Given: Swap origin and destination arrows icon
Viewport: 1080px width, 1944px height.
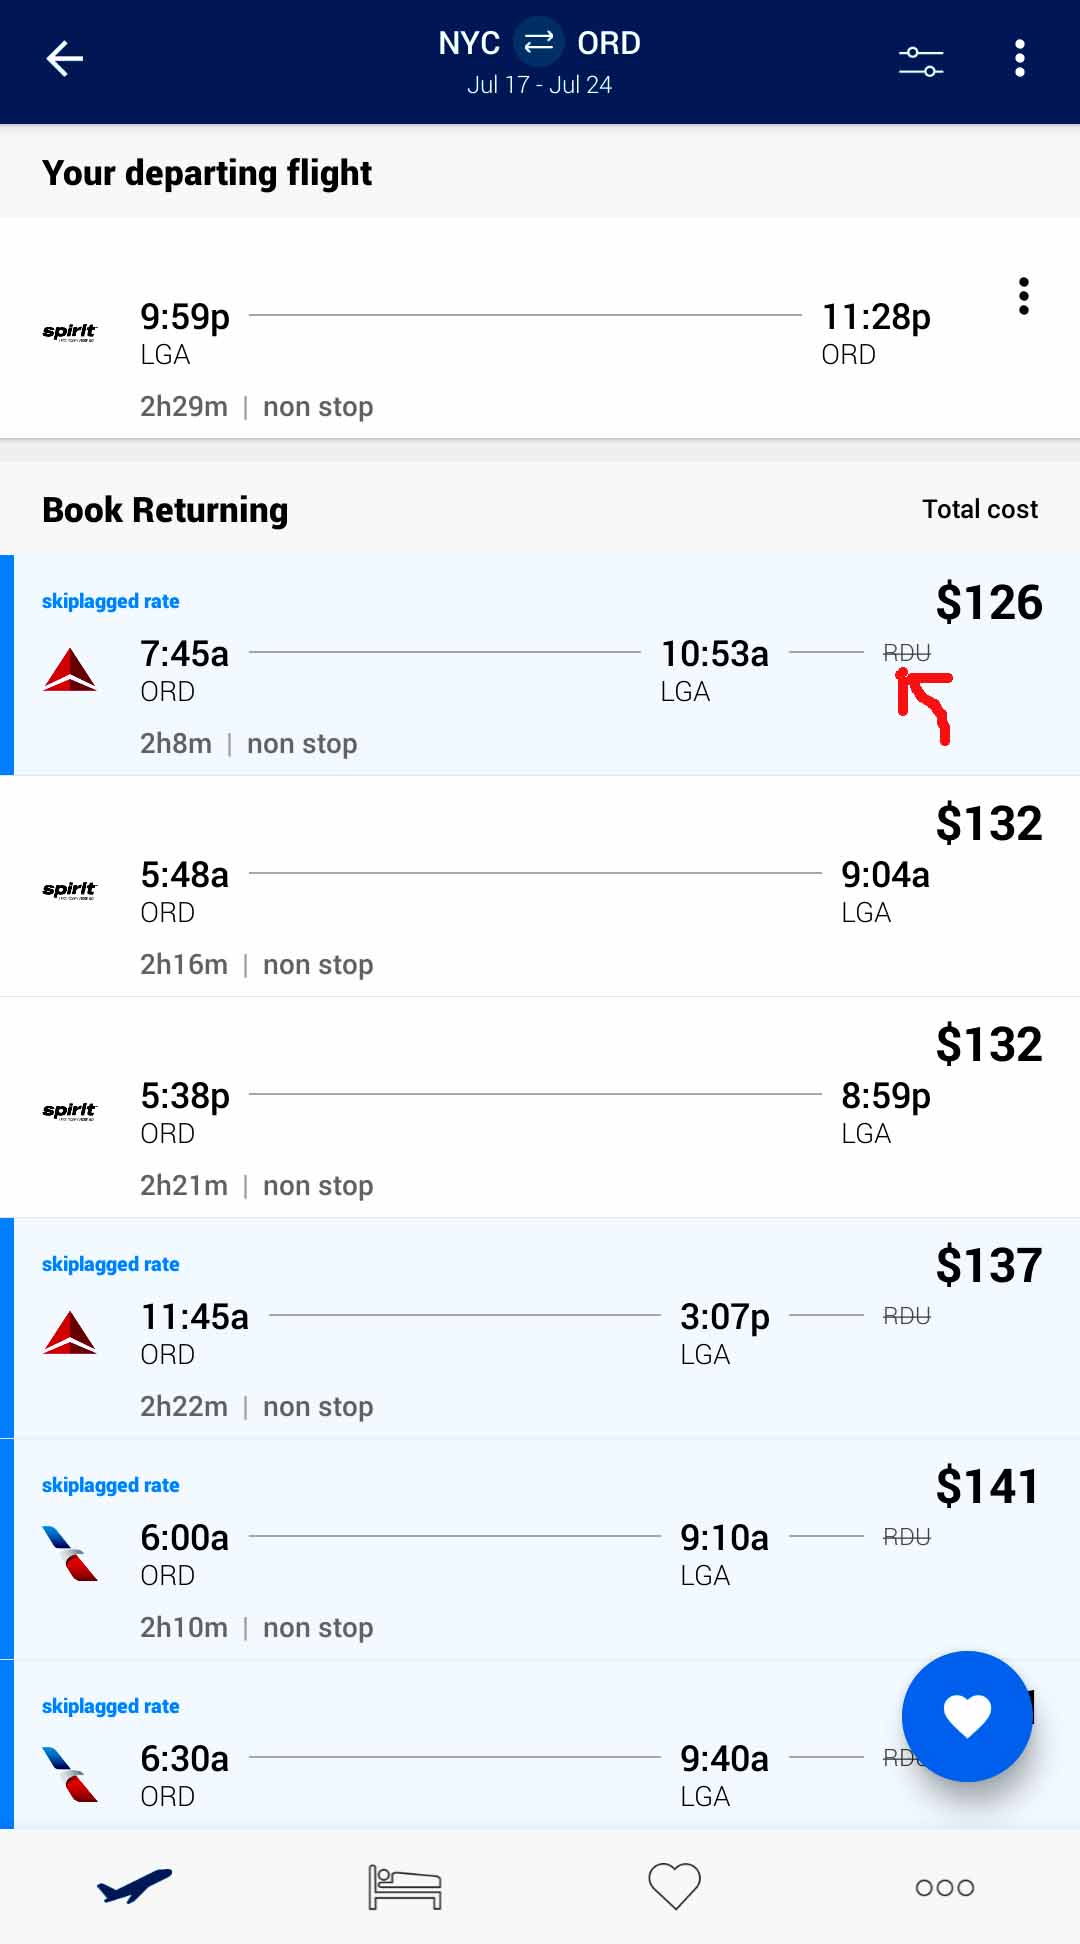Looking at the screenshot, I should pyautogui.click(x=539, y=42).
